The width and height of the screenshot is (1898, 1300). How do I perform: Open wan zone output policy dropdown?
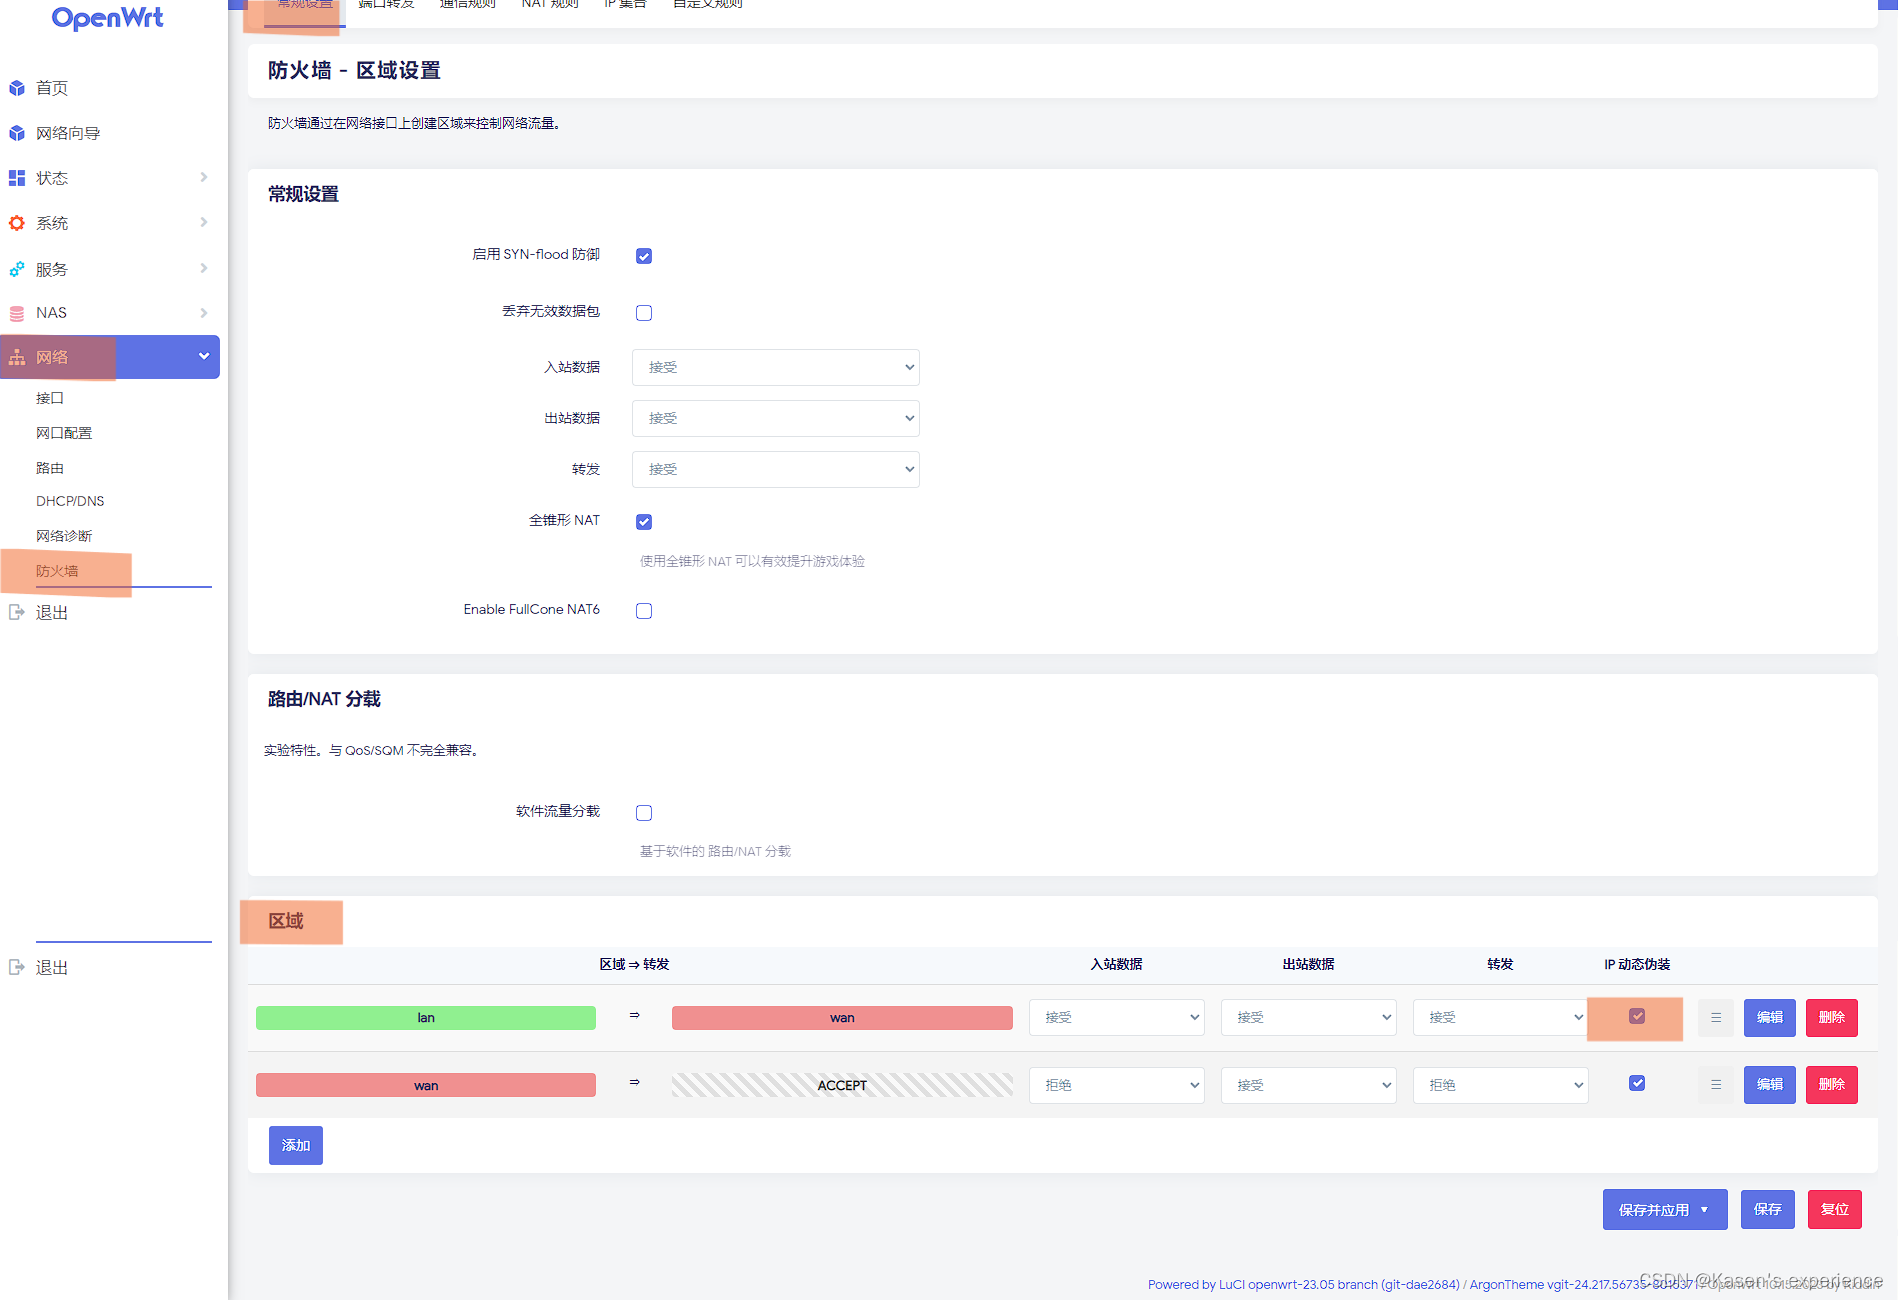[1309, 1085]
